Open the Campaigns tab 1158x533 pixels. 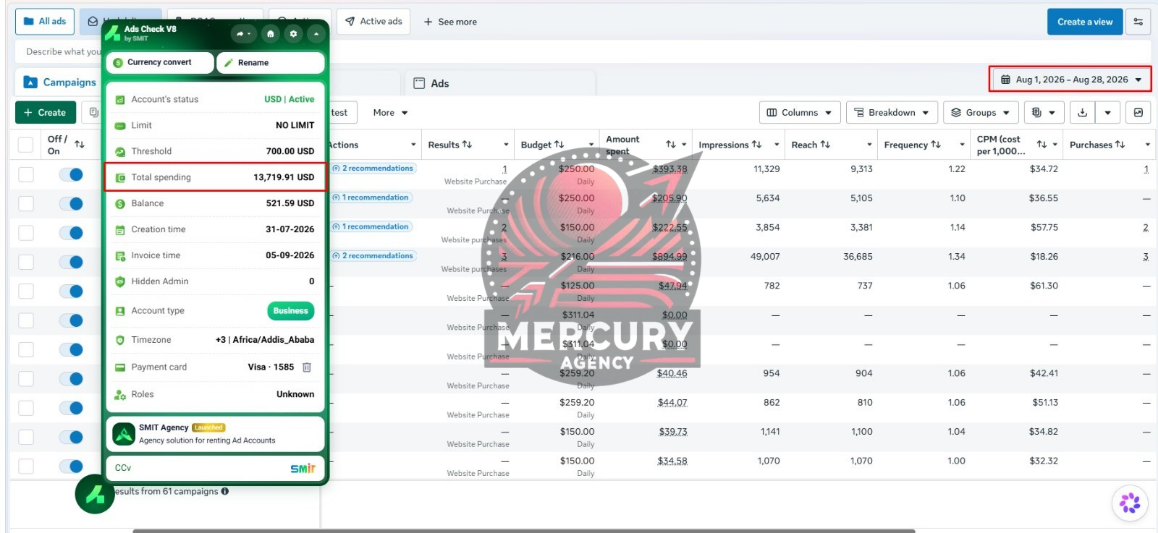click(60, 82)
